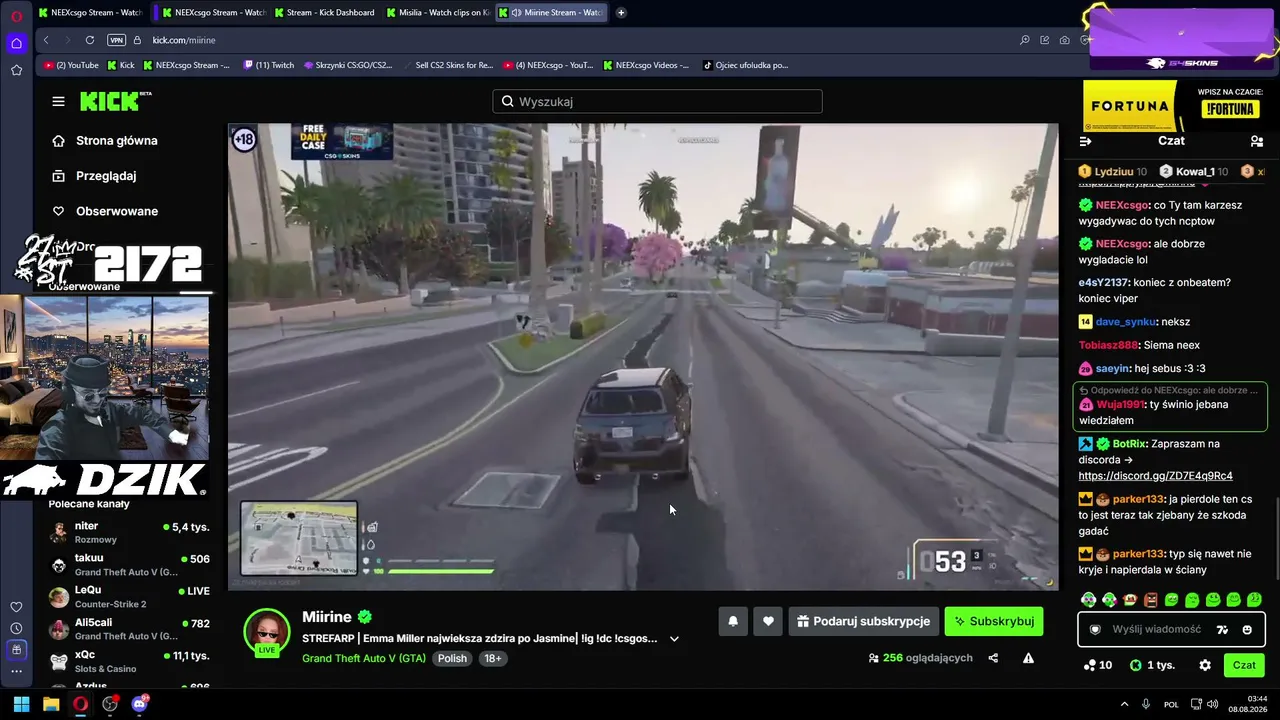This screenshot has width=1280, height=720.
Task: Reload the page
Action: coord(90,40)
